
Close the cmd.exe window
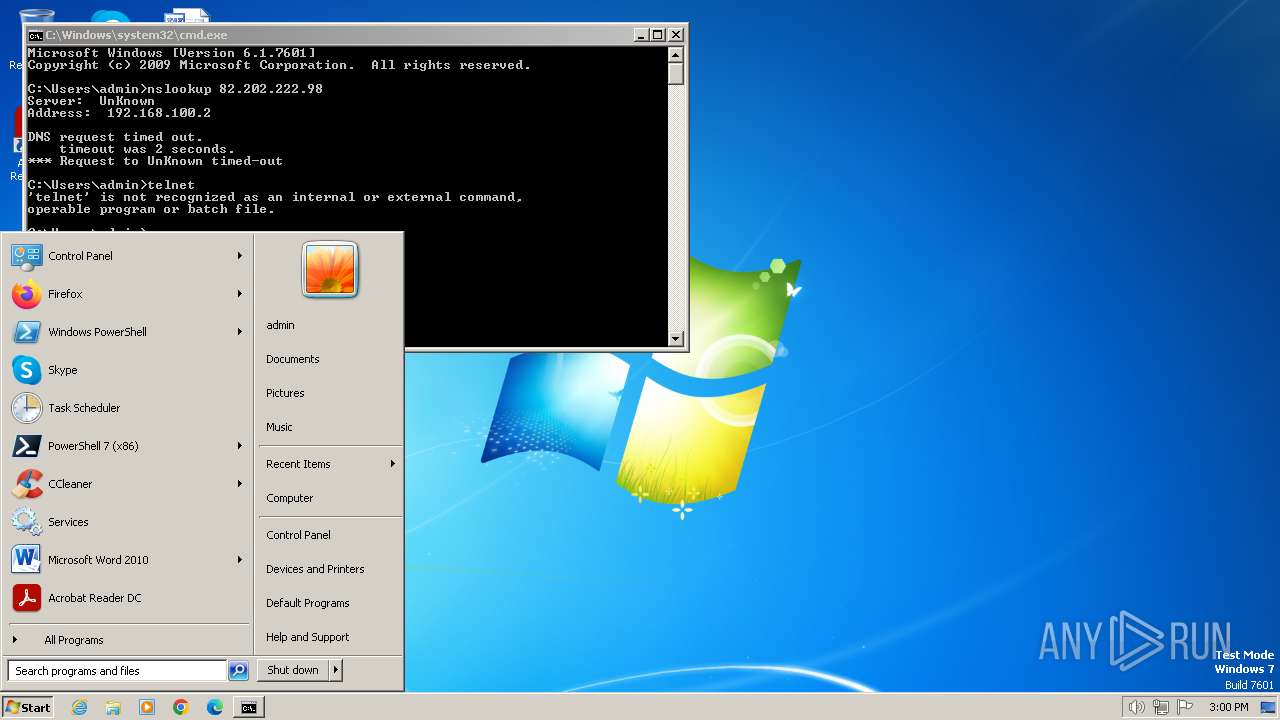[676, 35]
